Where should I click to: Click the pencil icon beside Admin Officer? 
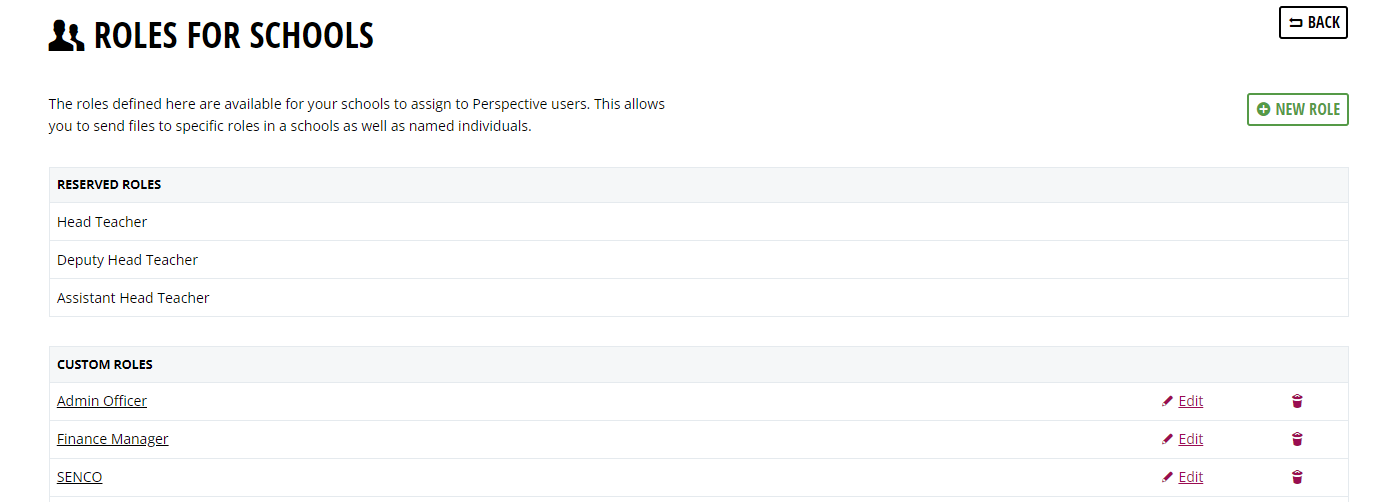[x=1167, y=401]
